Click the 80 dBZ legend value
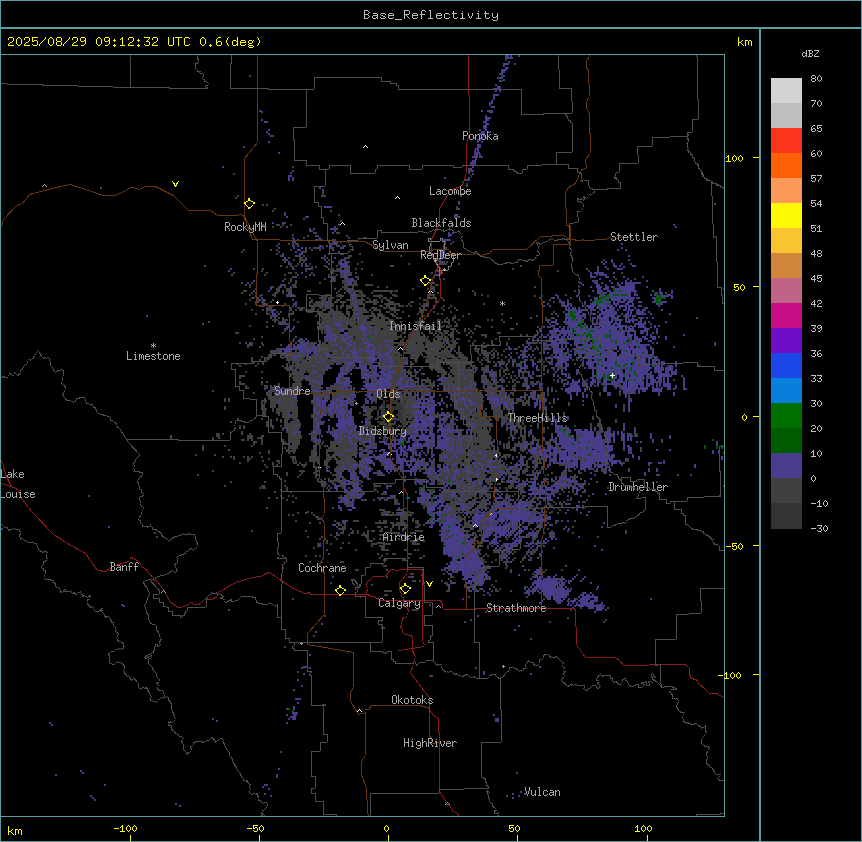Image resolution: width=862 pixels, height=842 pixels. click(816, 79)
